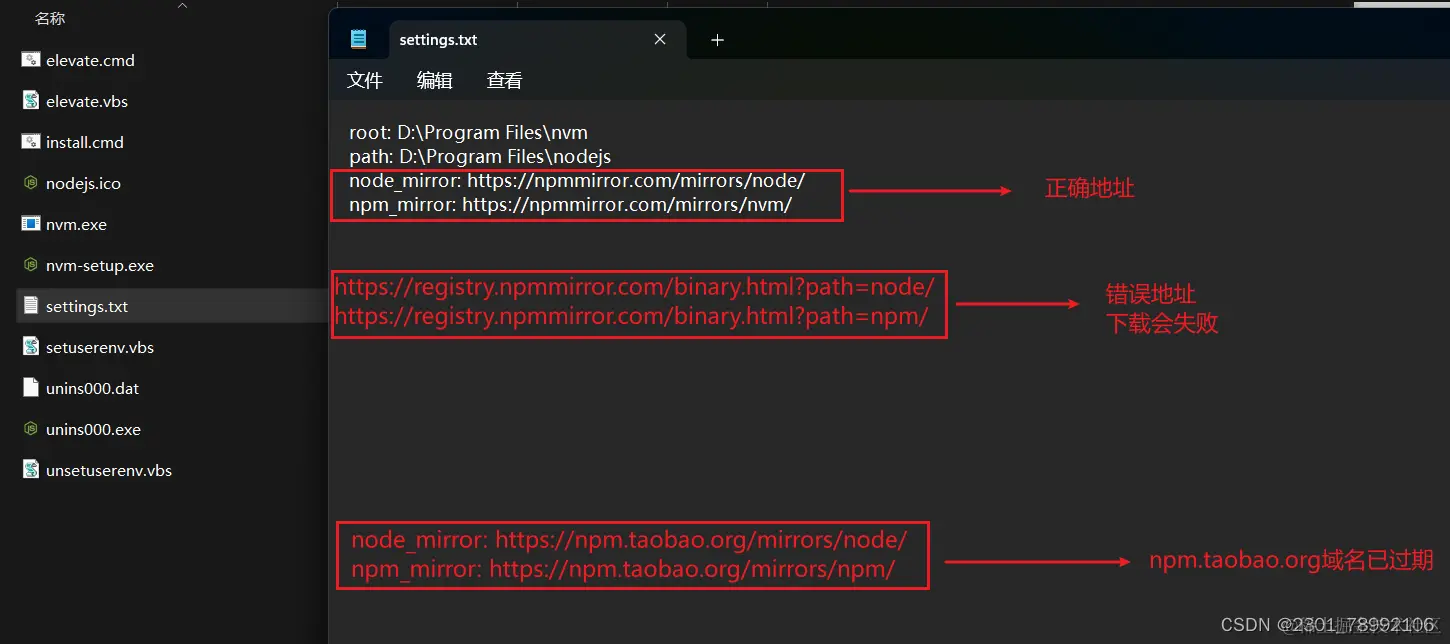Select the unsetuserenv.vbs file name
1450x644 pixels.
(109, 470)
